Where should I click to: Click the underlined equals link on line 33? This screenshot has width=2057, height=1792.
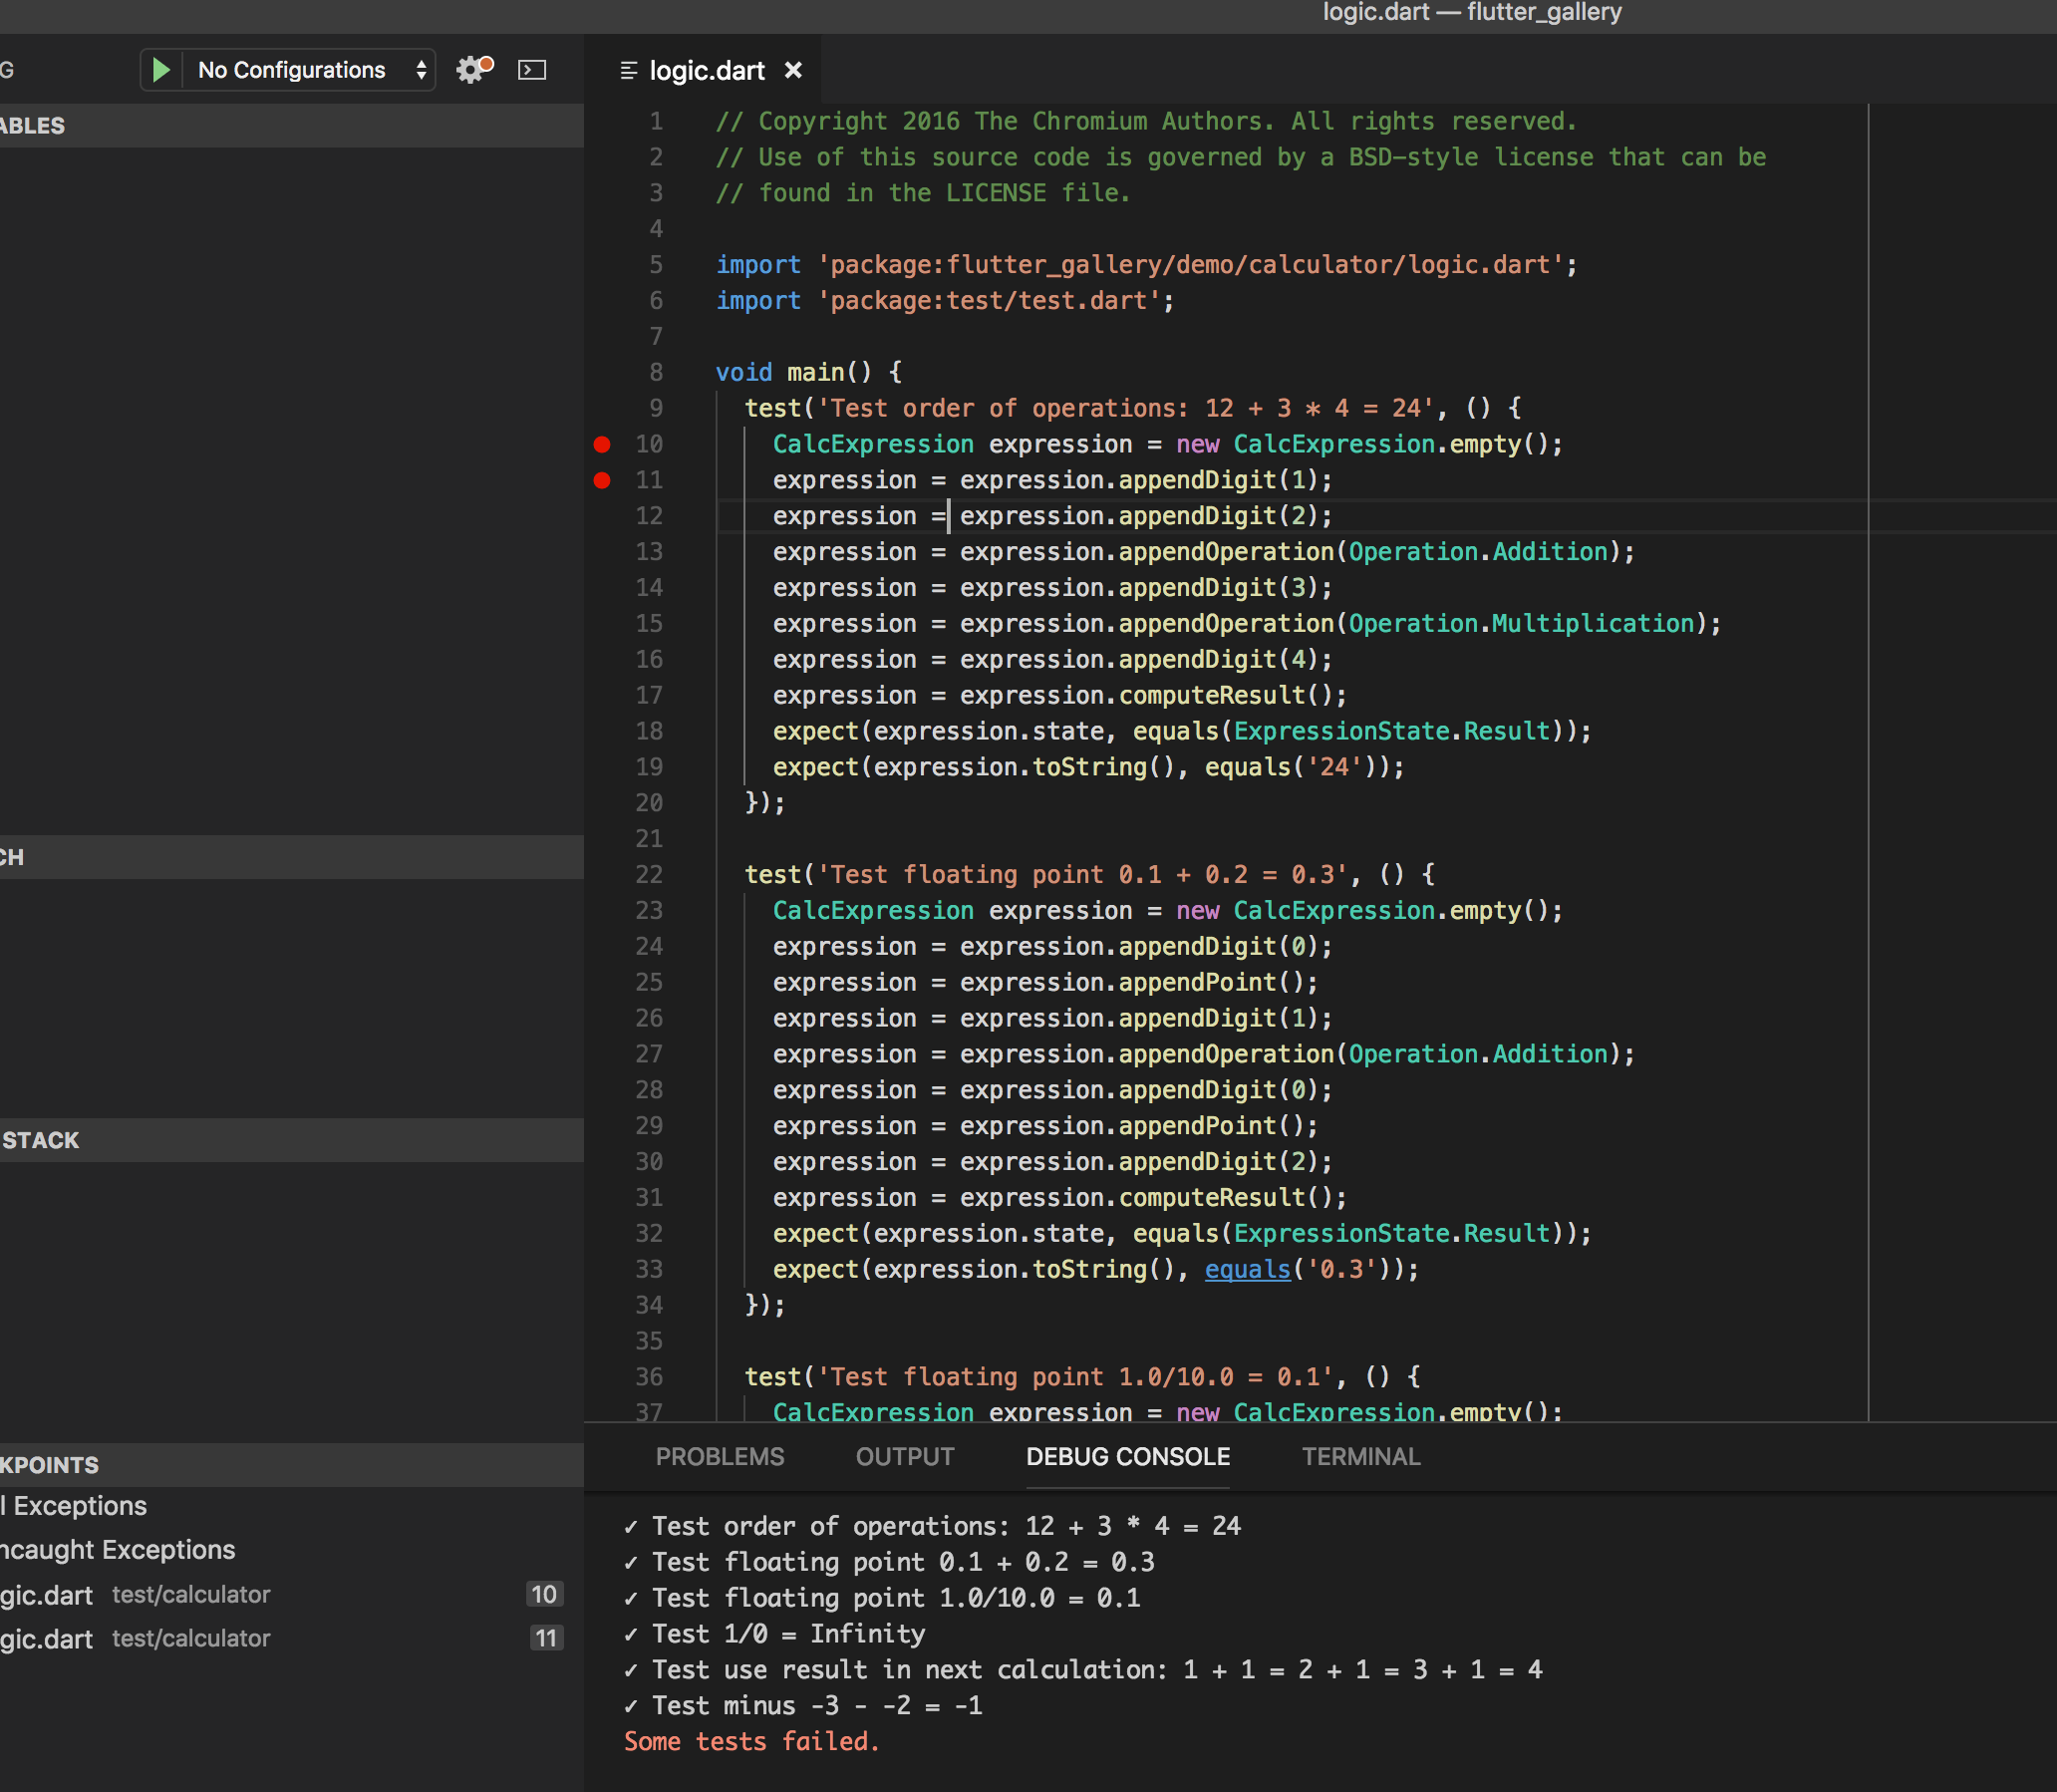[1246, 1269]
